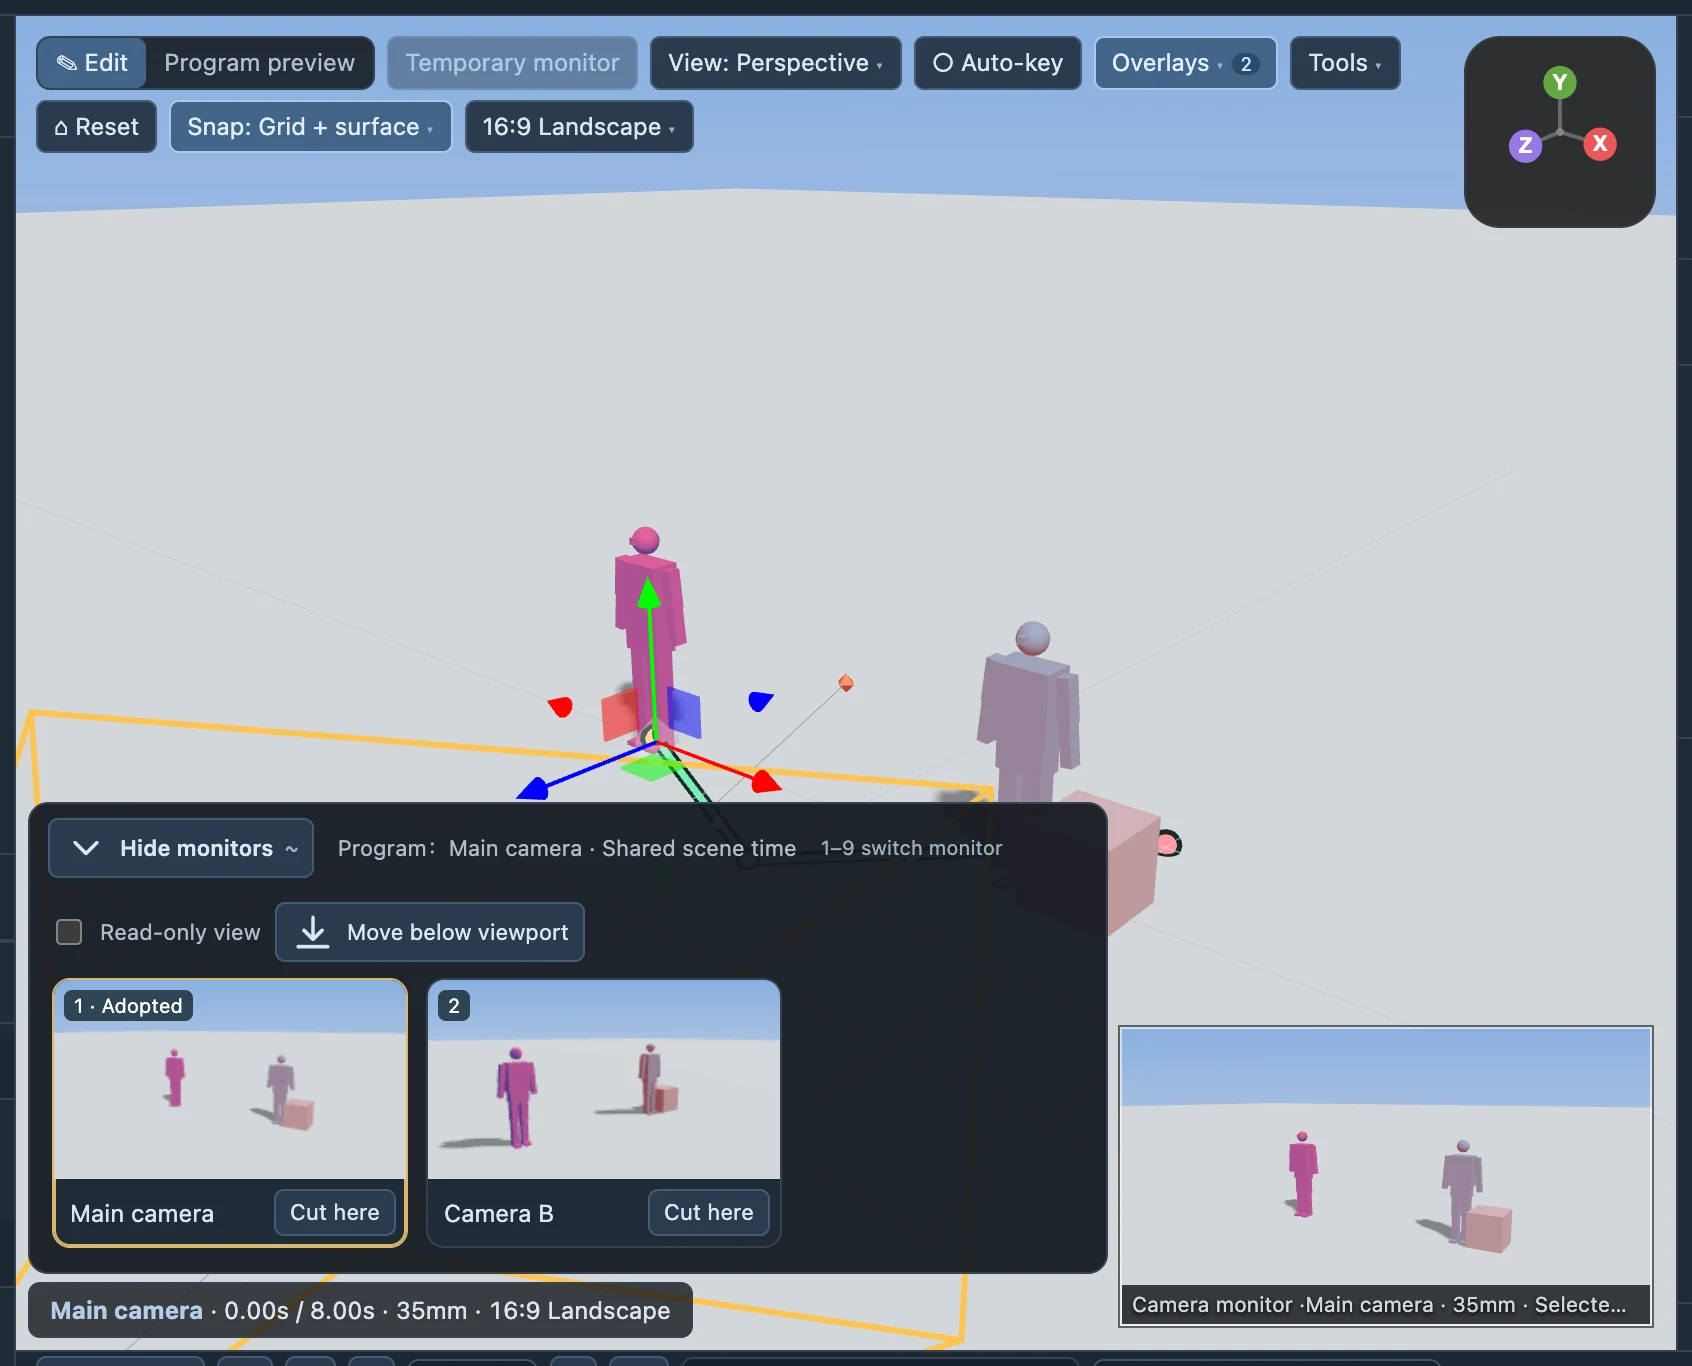Viewport: 1692px width, 1366px height.
Task: Click the red X translate arrow tip
Action: [x=766, y=781]
